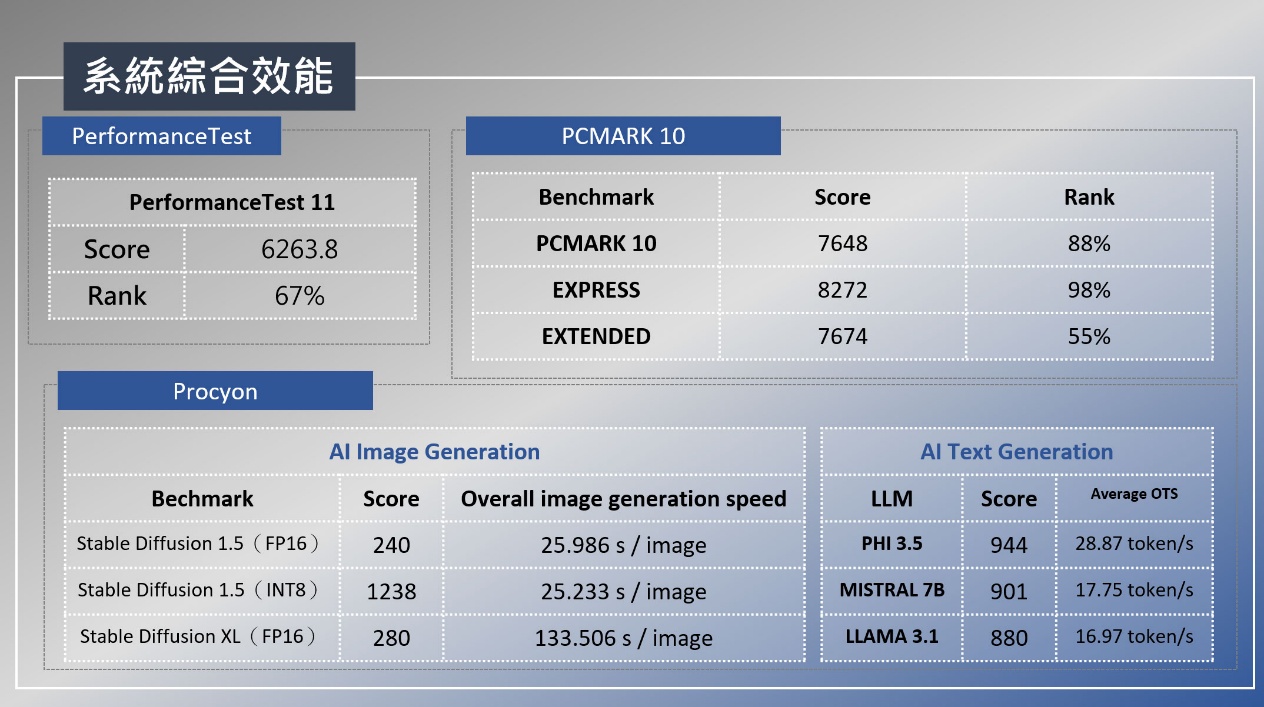Select the PHI 3.5 LLM cell
The height and width of the screenshot is (707, 1264).
[x=890, y=544]
